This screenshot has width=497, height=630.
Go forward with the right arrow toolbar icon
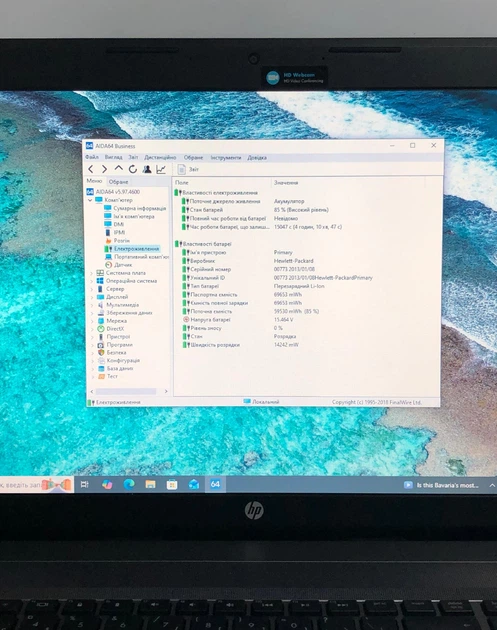(104, 169)
